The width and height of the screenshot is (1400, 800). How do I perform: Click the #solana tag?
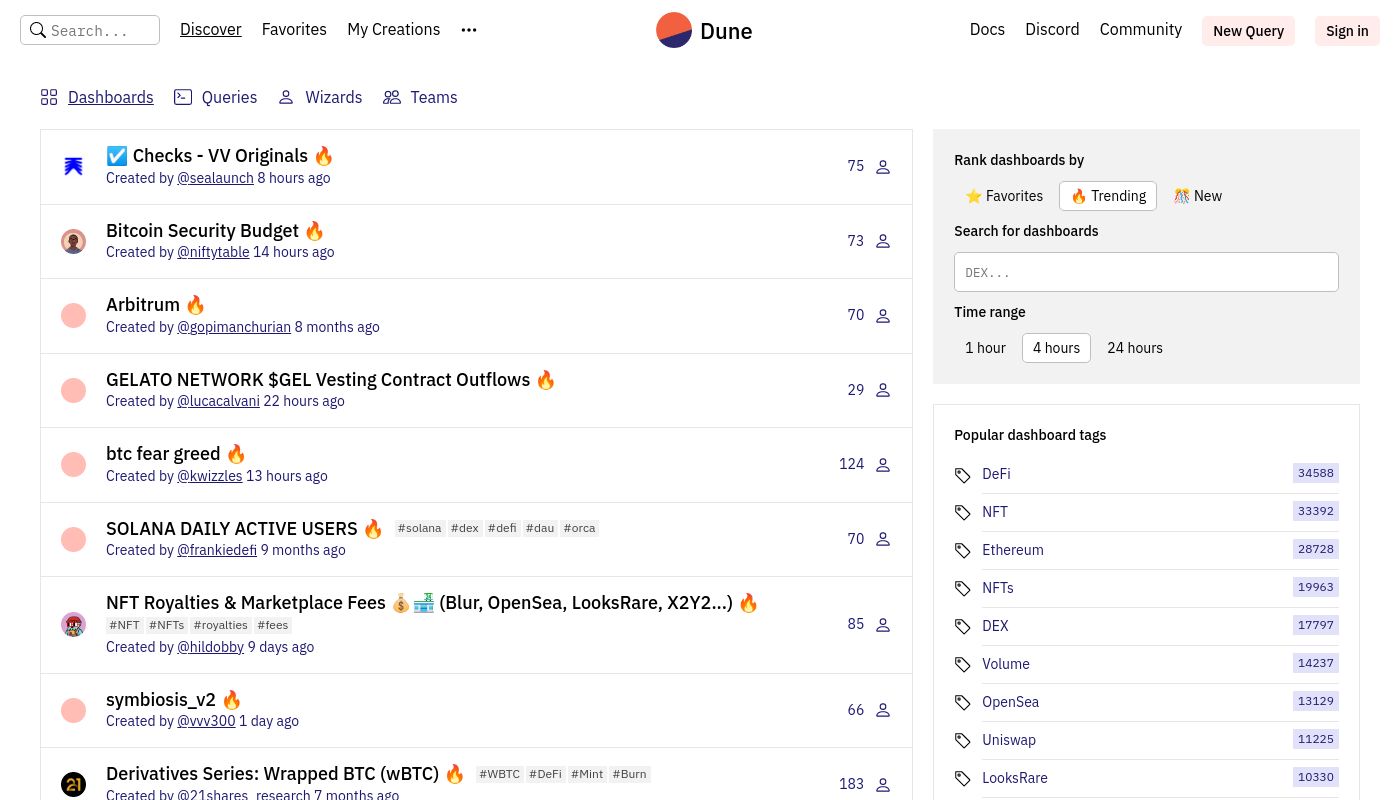[419, 528]
